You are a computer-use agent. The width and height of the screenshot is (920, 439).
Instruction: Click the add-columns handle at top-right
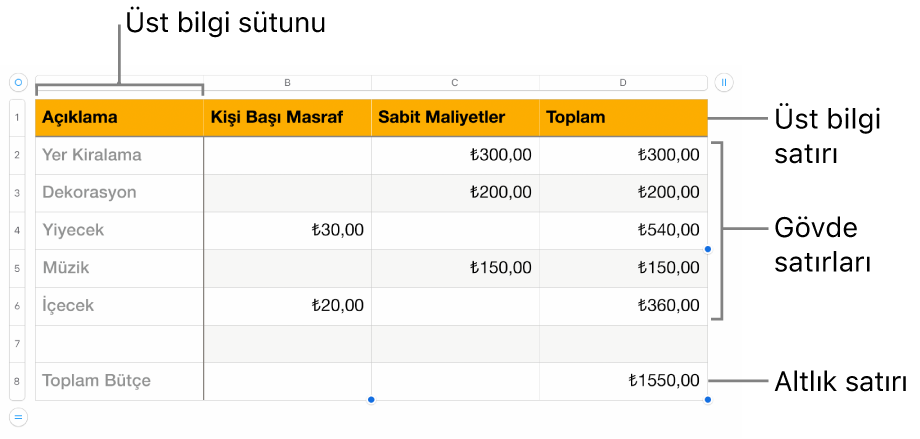723,83
